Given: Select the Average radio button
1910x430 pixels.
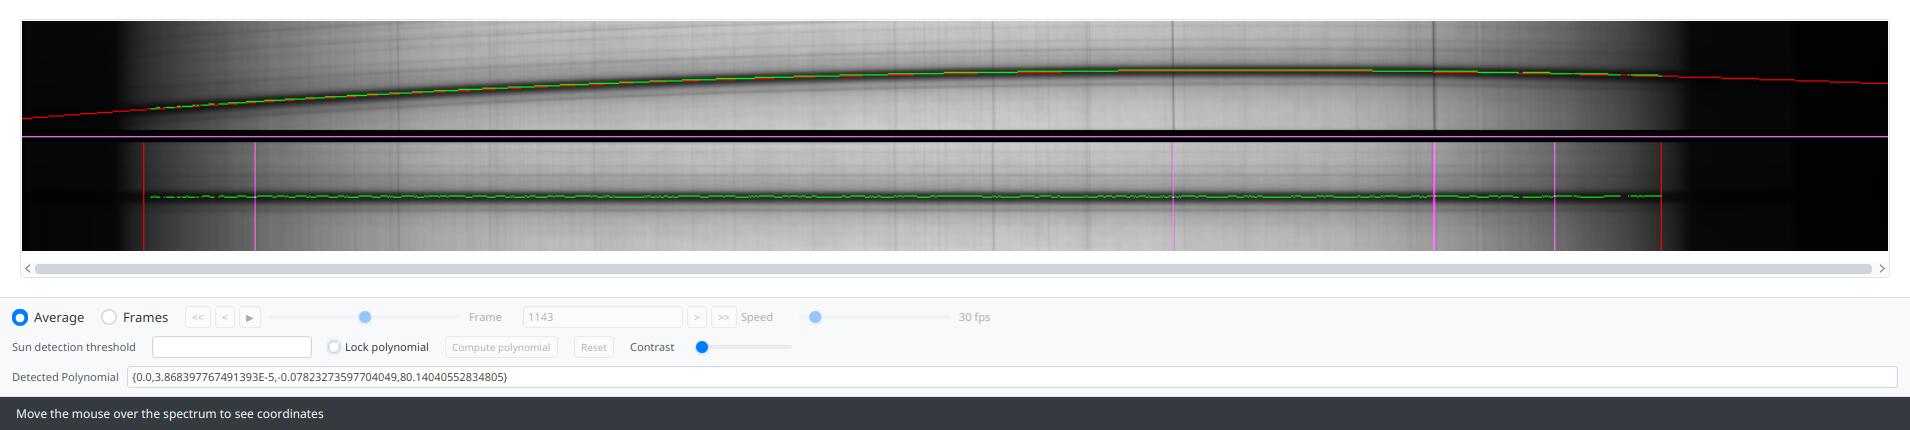Looking at the screenshot, I should click(x=20, y=317).
